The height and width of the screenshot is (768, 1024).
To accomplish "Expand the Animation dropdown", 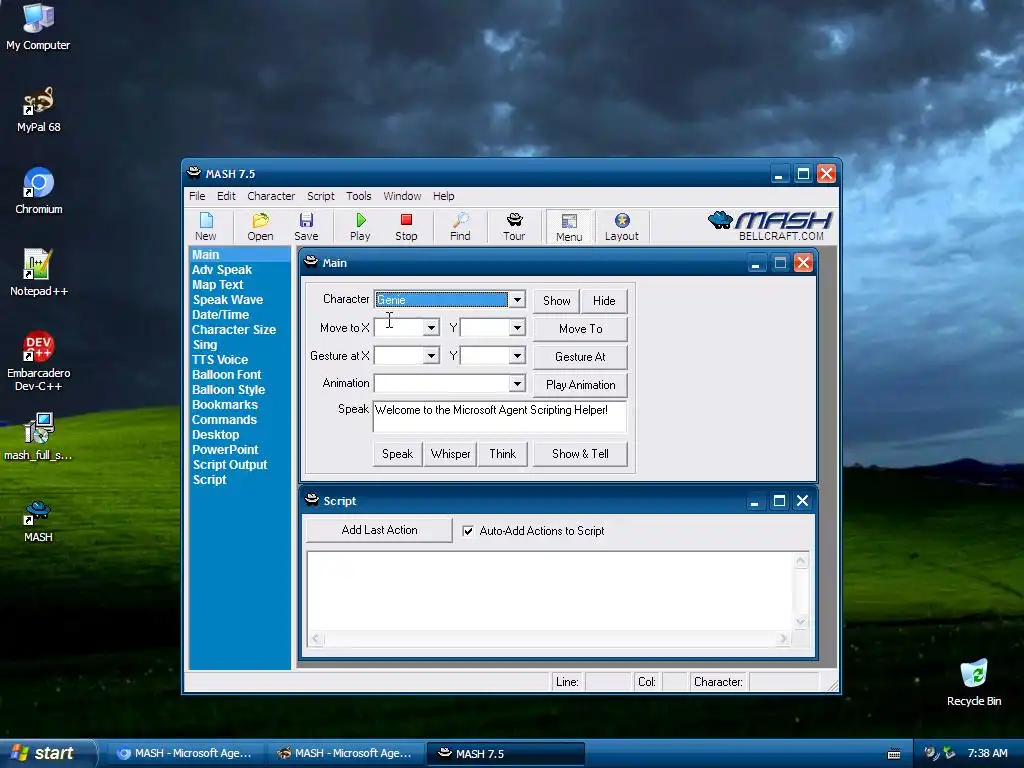I will click(x=517, y=383).
